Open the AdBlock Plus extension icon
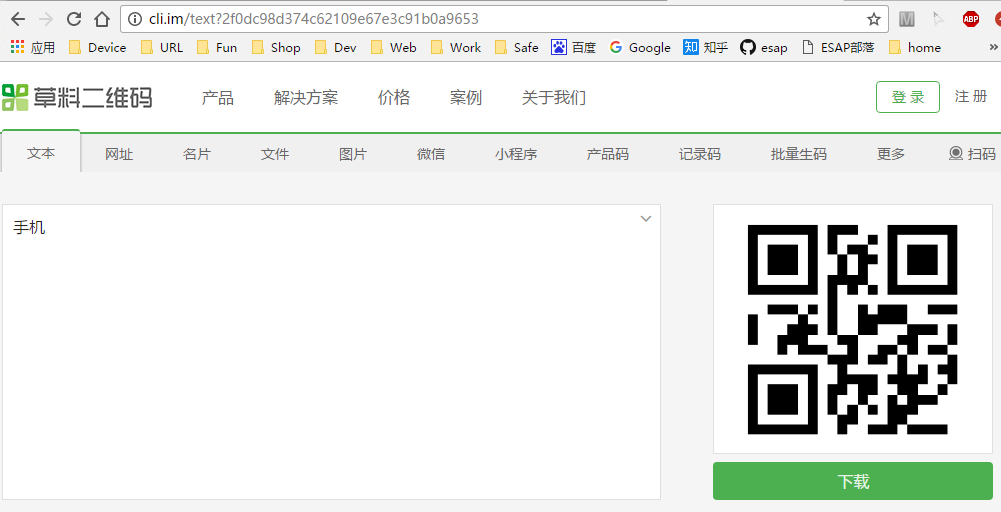Viewport: 1001px width, 512px height. 971,19
